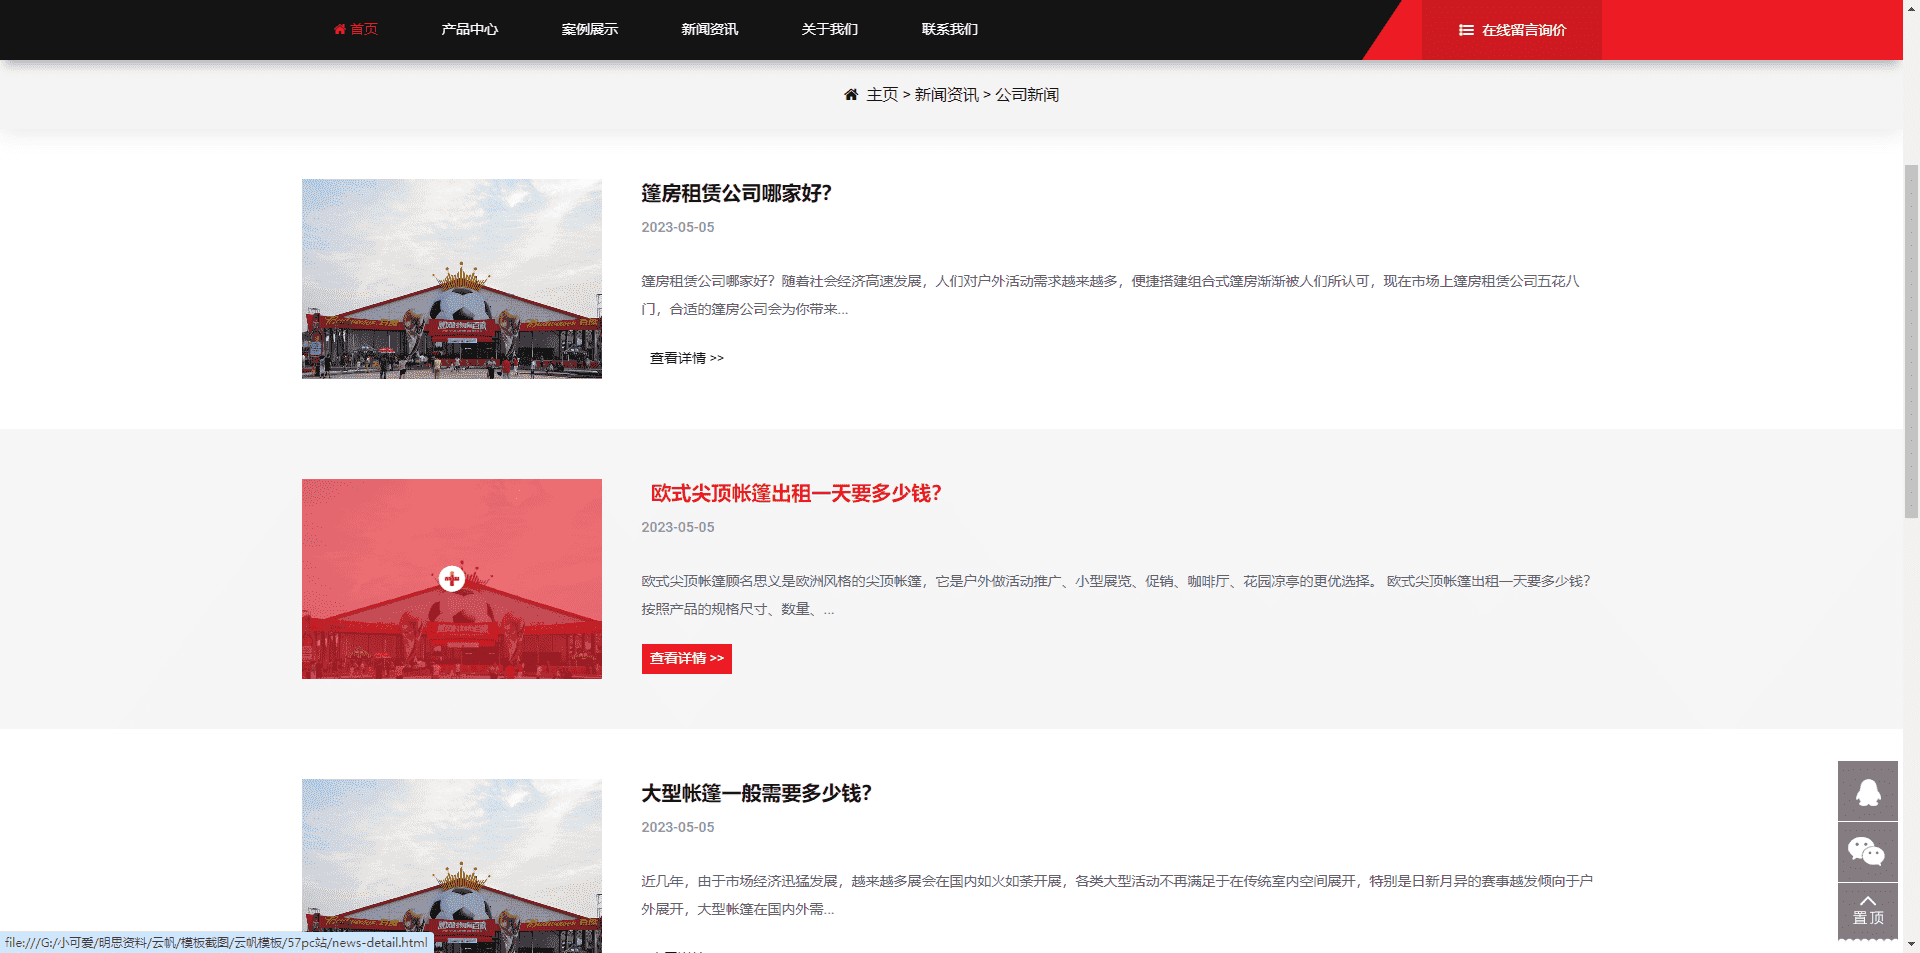Open the 产品中心 menu
This screenshot has height=953, width=1920.
[470, 30]
